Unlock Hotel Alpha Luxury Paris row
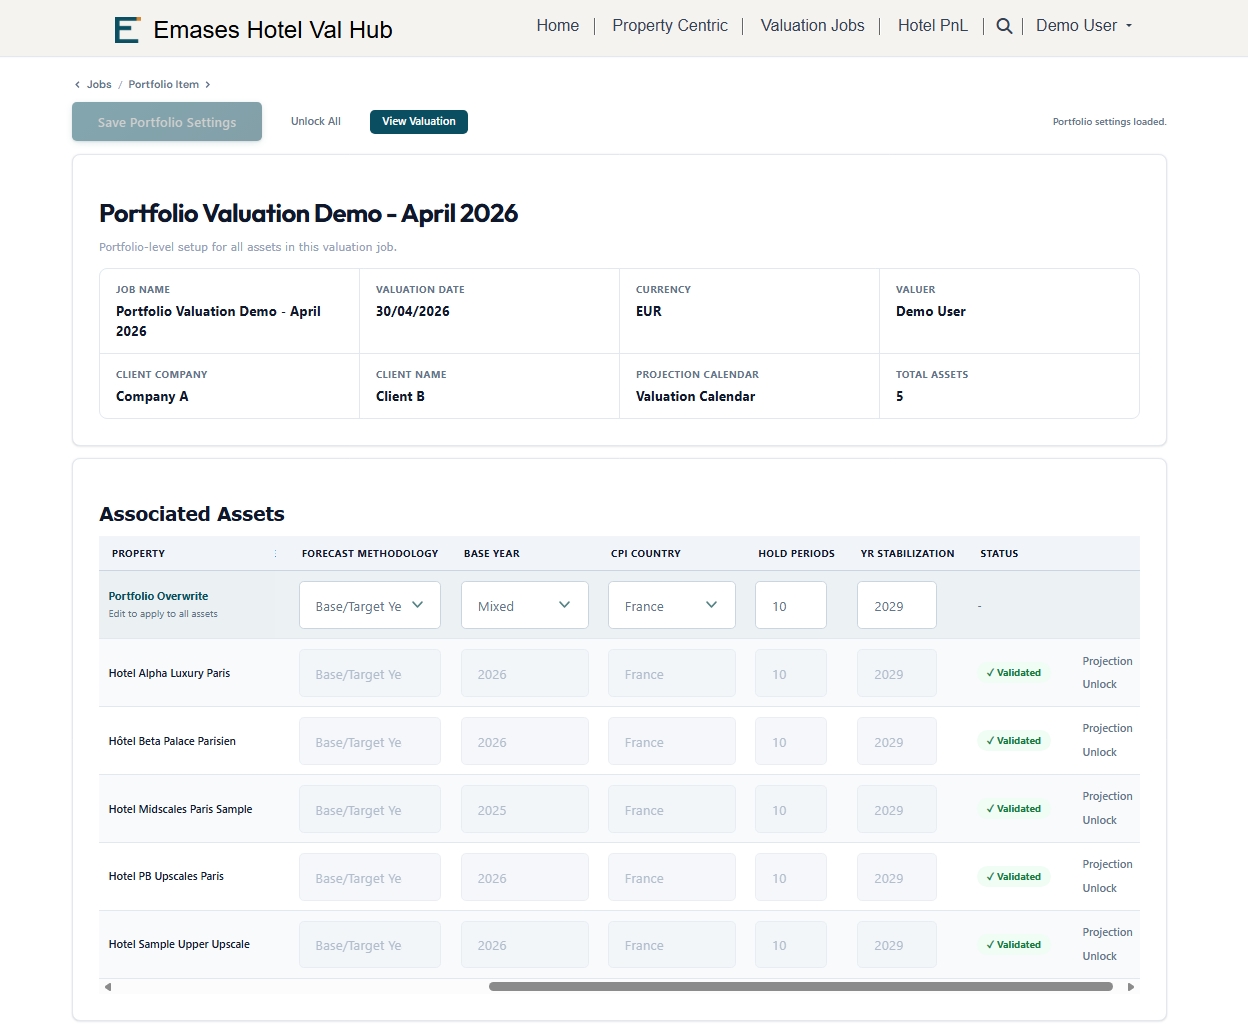 1099,685
